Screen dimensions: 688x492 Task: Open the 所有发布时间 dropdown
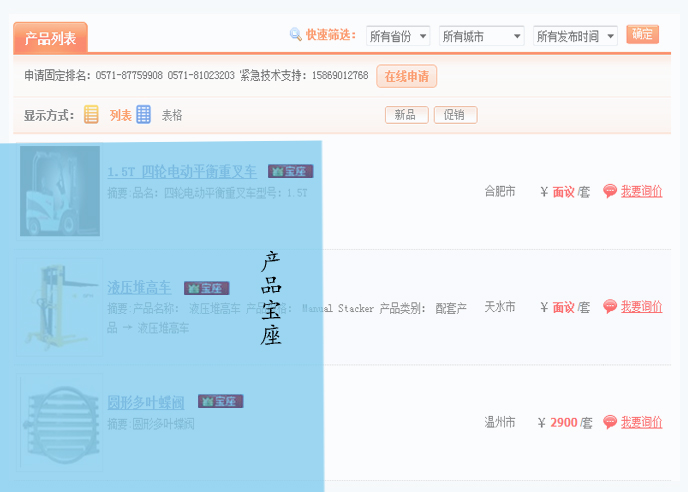[575, 36]
